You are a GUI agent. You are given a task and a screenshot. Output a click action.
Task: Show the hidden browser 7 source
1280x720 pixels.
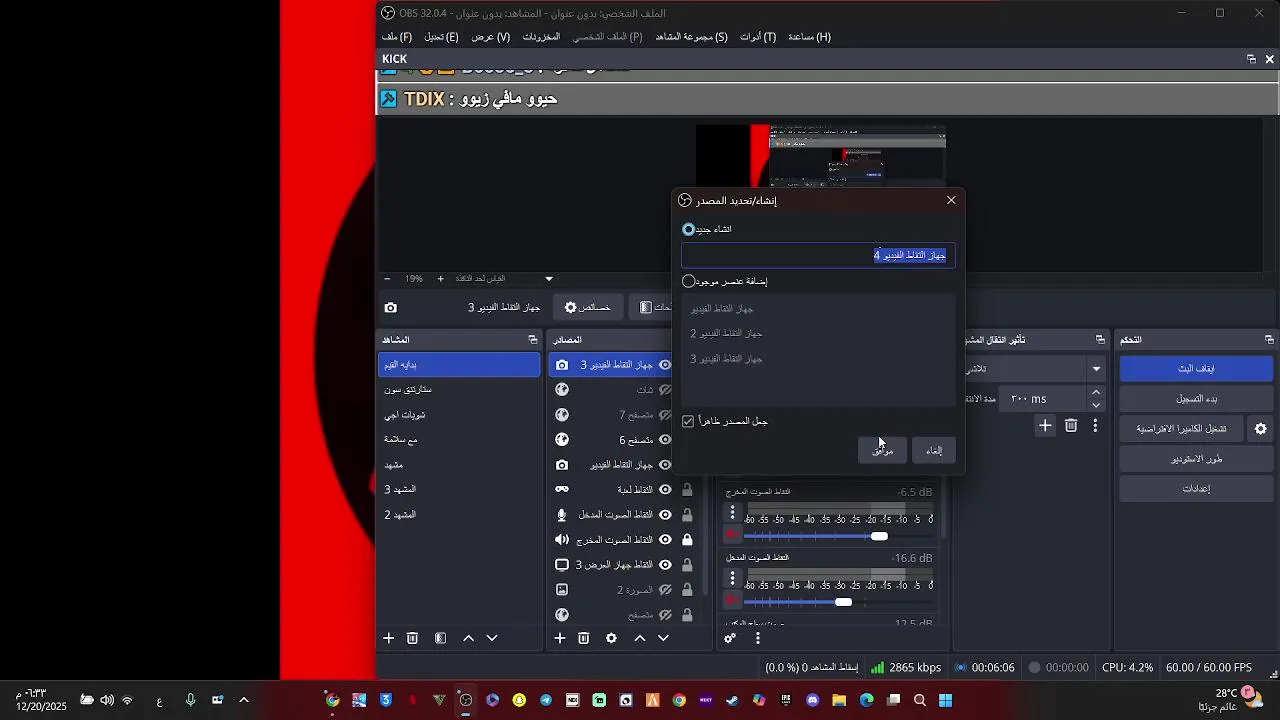coord(665,415)
